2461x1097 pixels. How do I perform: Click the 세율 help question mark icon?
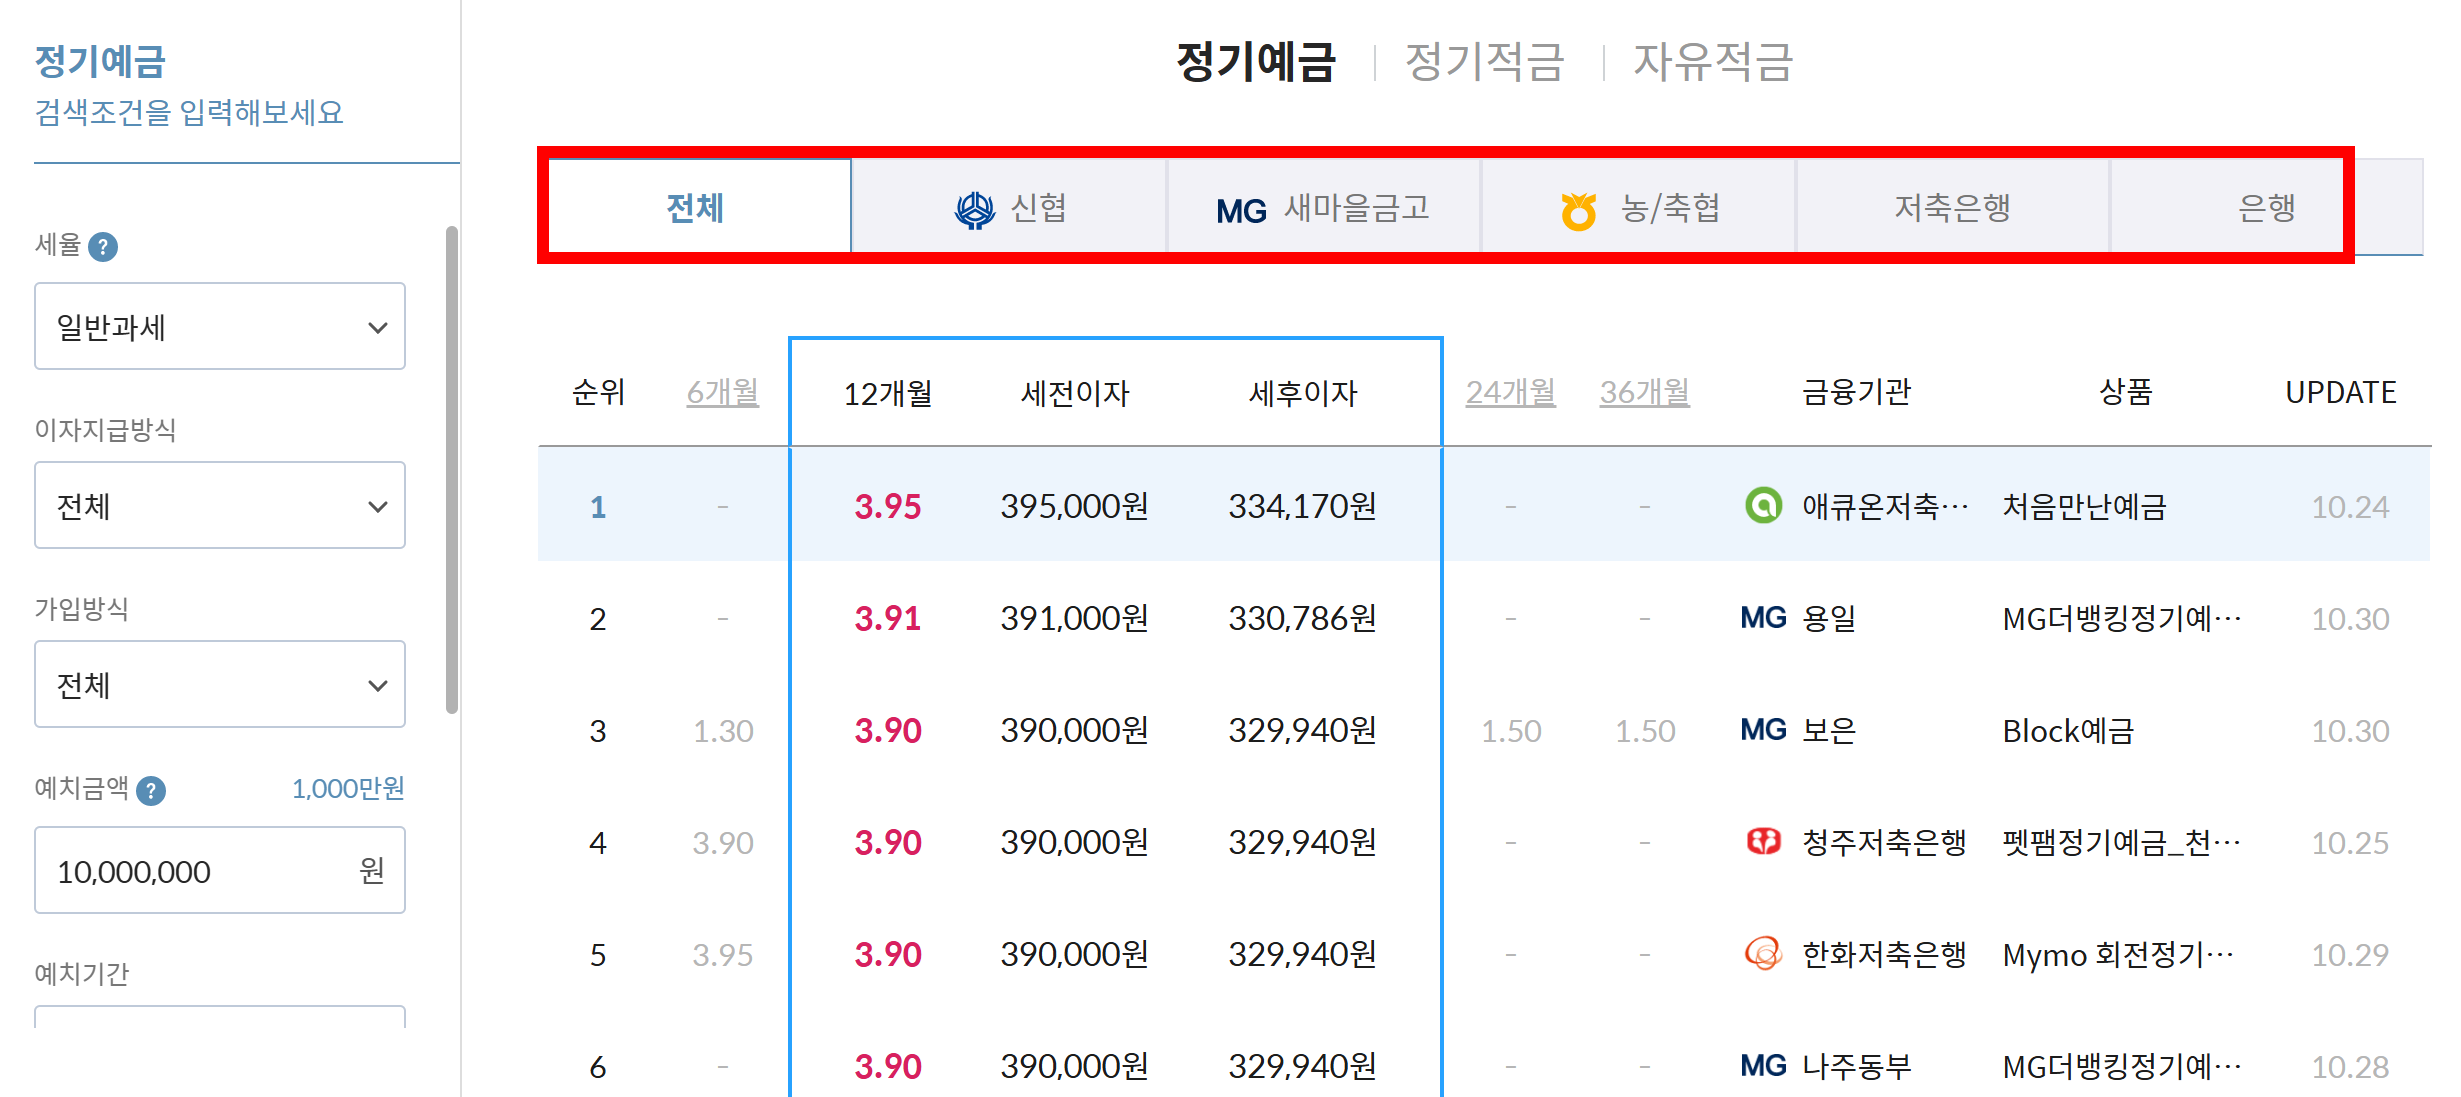click(x=103, y=246)
